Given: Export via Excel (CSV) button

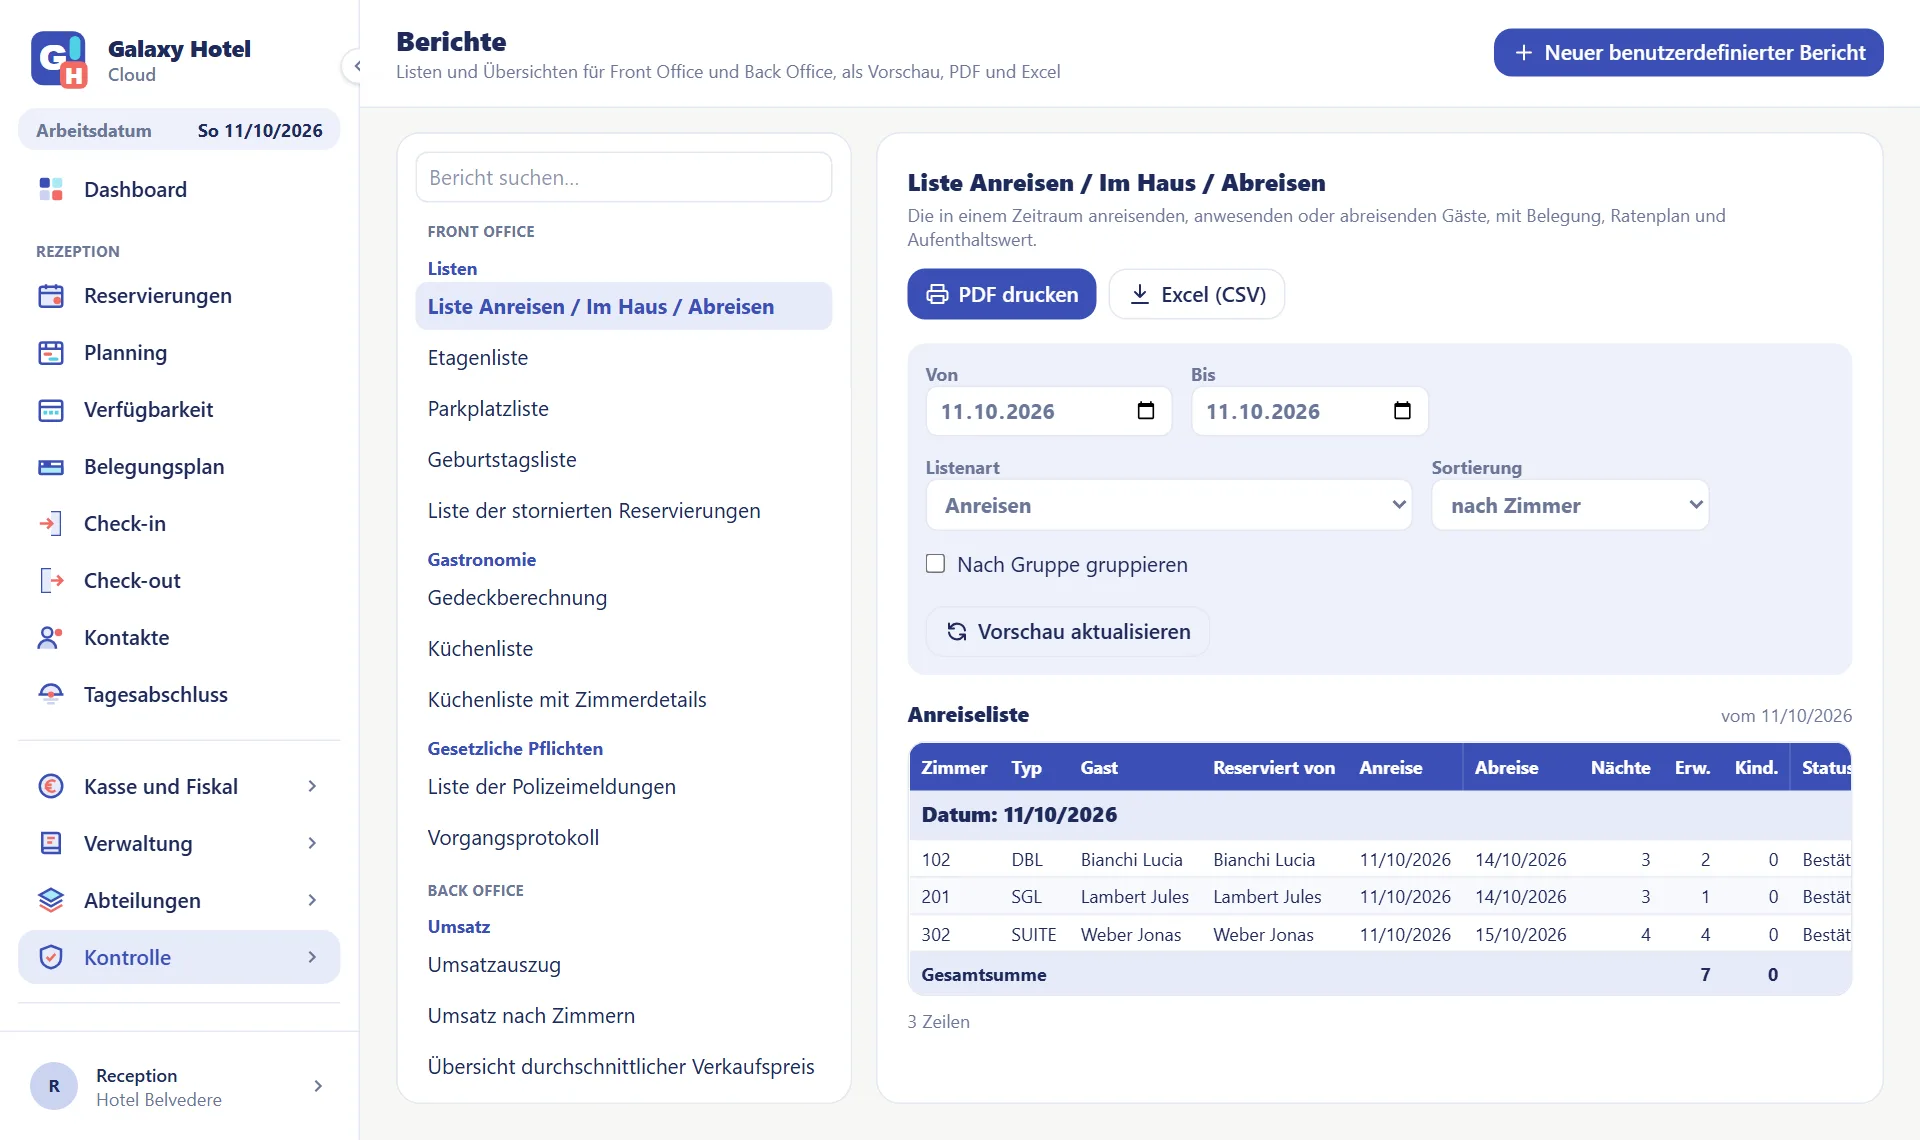Looking at the screenshot, I should click(x=1197, y=295).
